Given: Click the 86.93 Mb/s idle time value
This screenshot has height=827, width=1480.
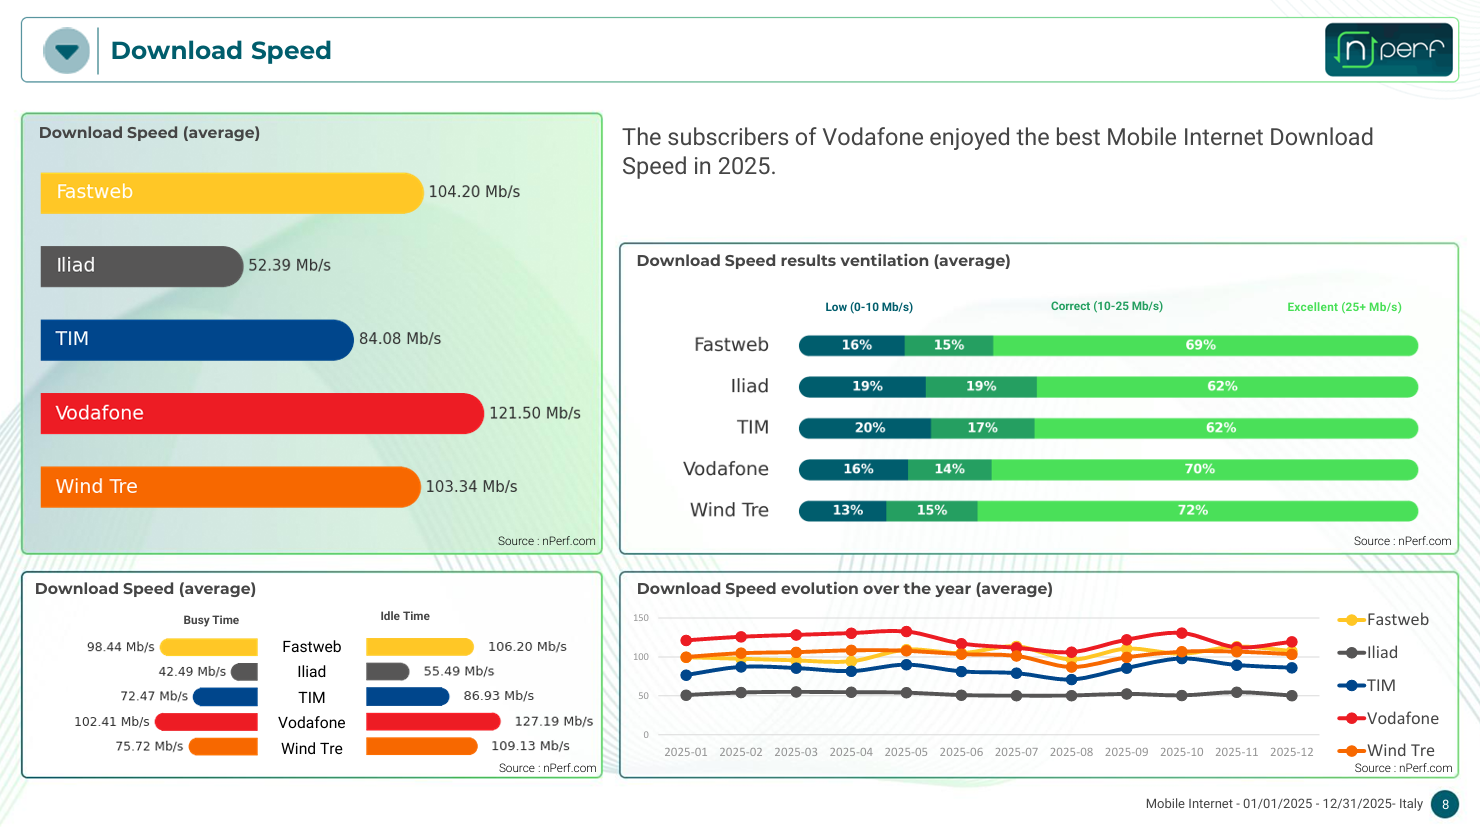Looking at the screenshot, I should 499,696.
